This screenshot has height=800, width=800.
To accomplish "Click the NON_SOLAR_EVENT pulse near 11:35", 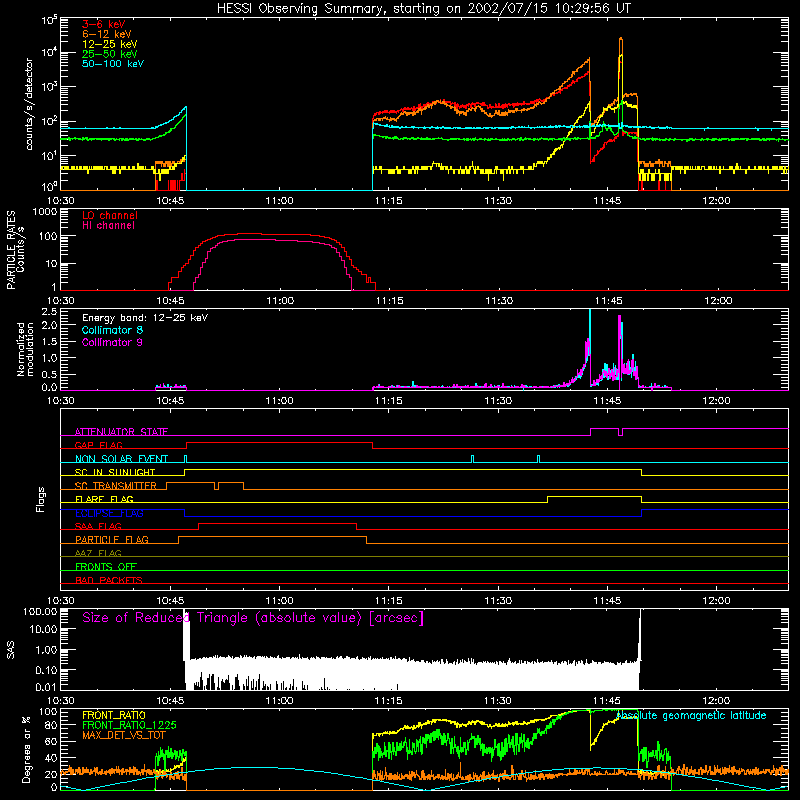I will click(538, 459).
